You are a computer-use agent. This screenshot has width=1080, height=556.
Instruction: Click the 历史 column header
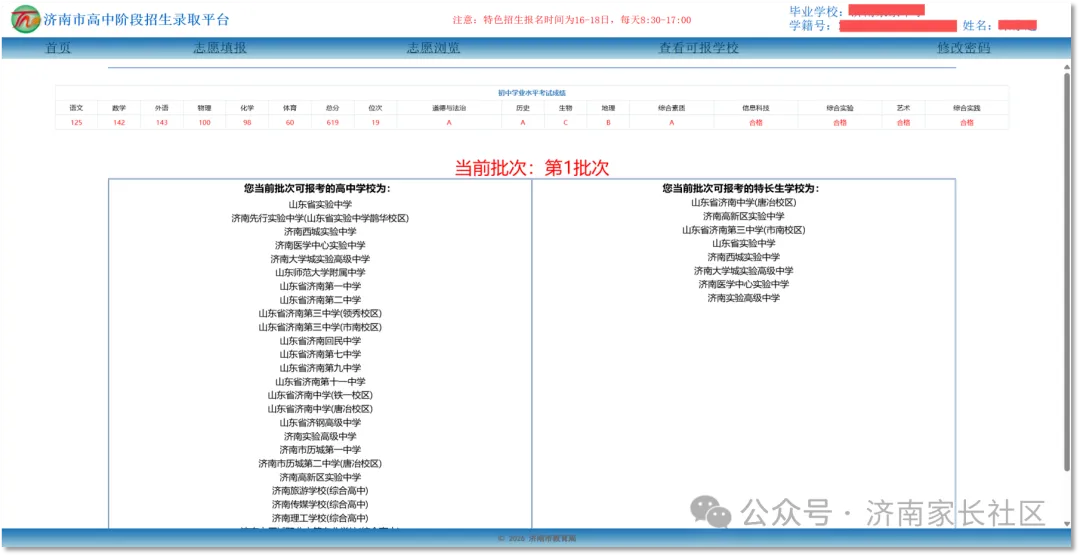(523, 108)
